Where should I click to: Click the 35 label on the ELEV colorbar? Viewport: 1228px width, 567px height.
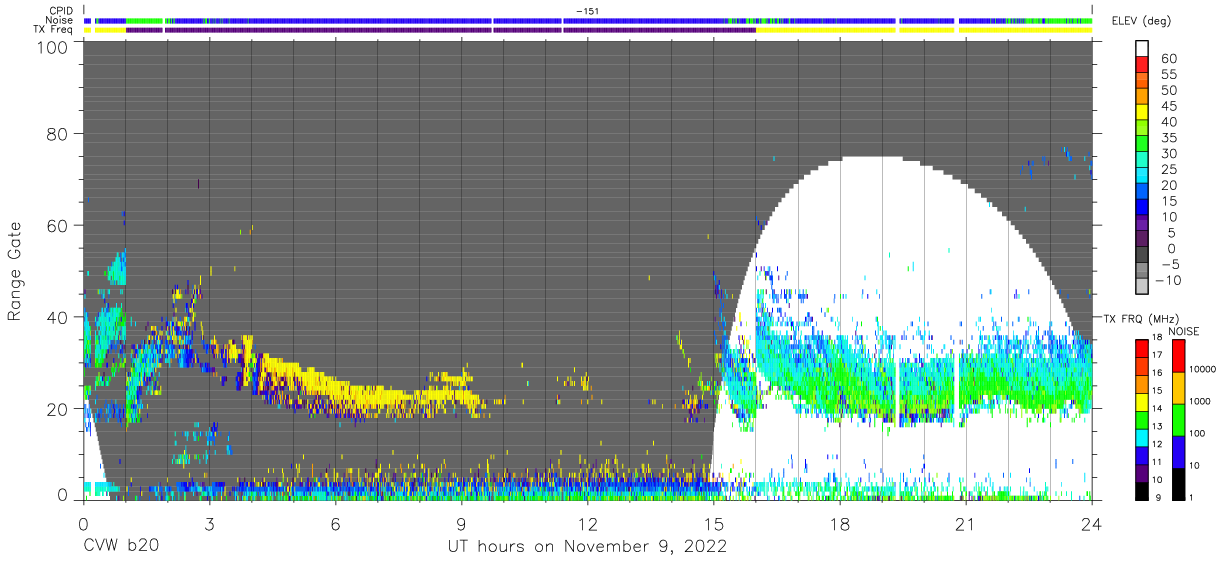point(1169,138)
